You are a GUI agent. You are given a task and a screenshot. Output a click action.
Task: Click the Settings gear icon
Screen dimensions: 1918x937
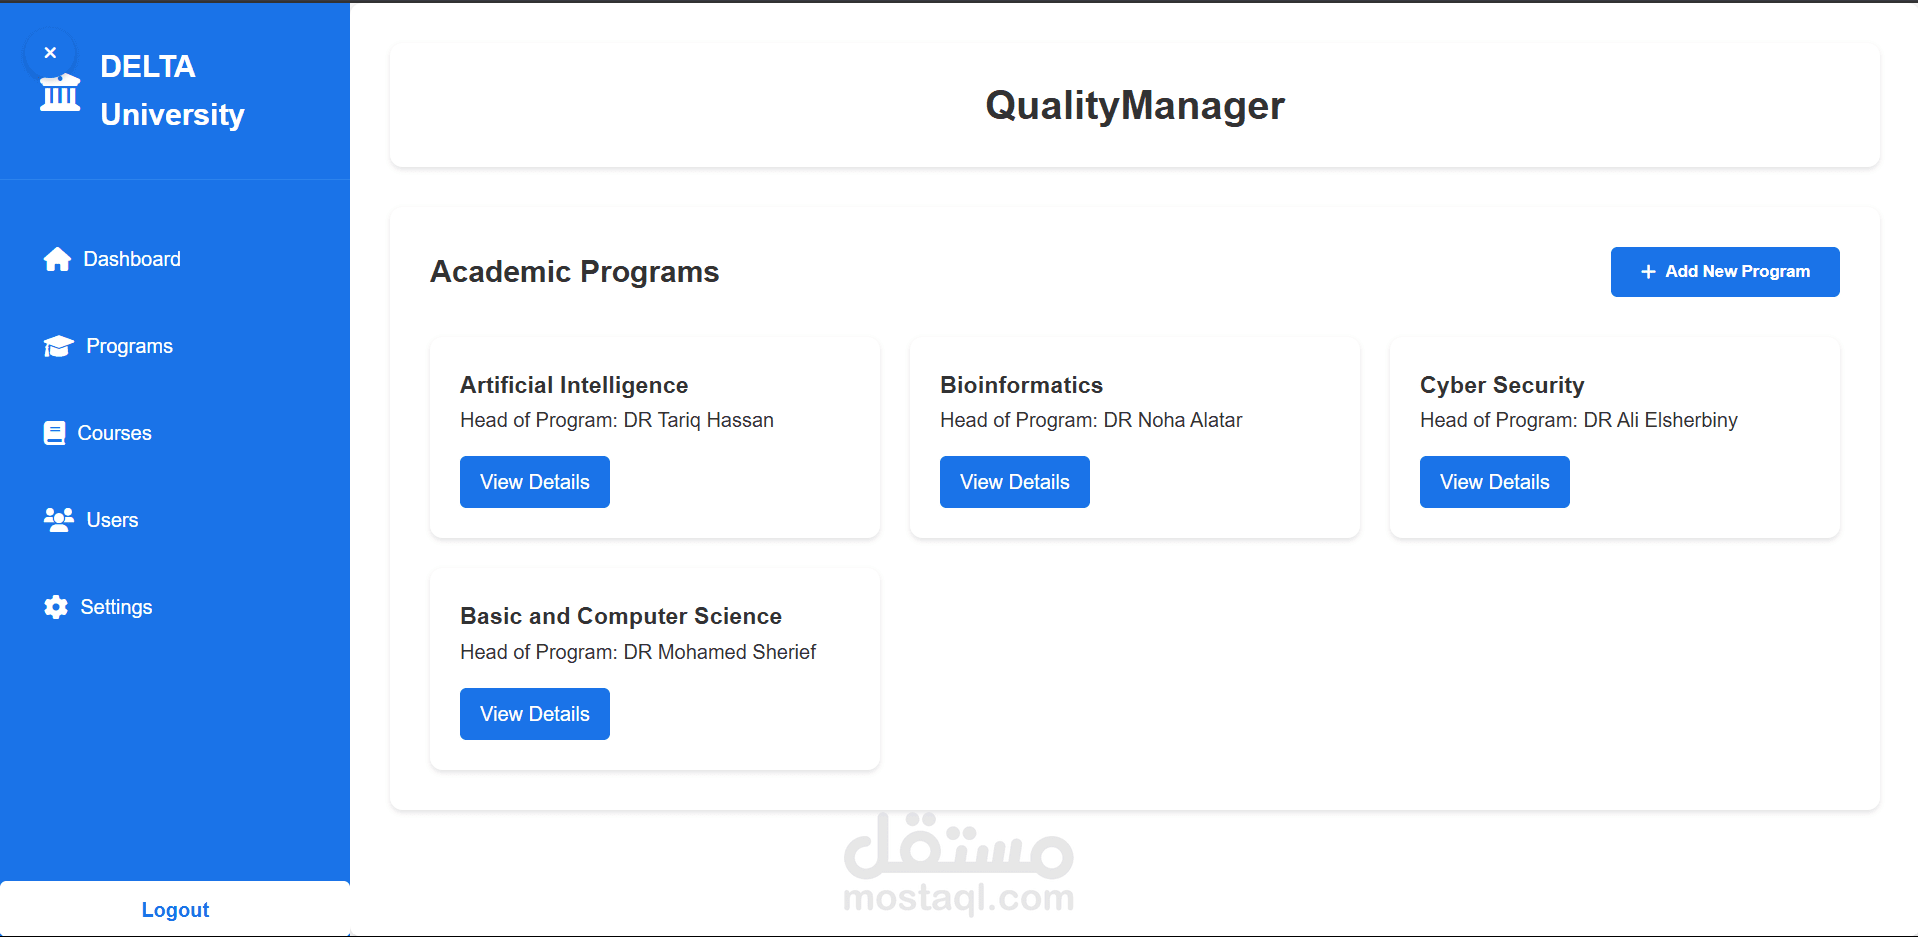click(x=56, y=607)
